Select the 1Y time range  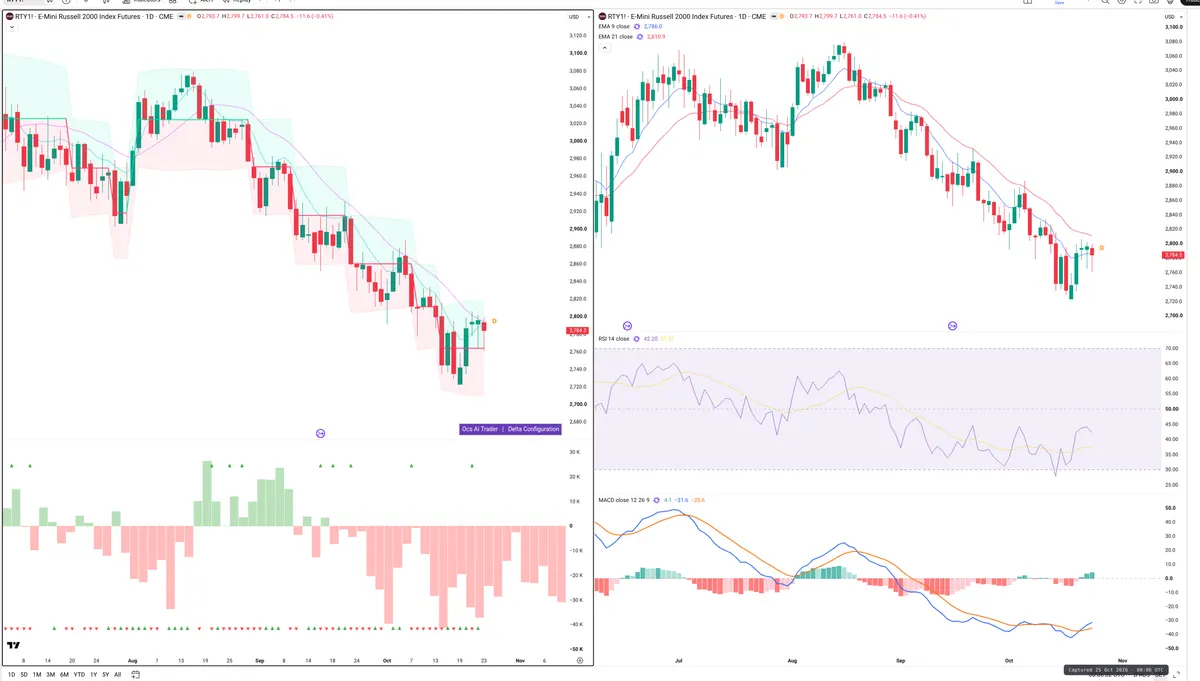[93, 674]
